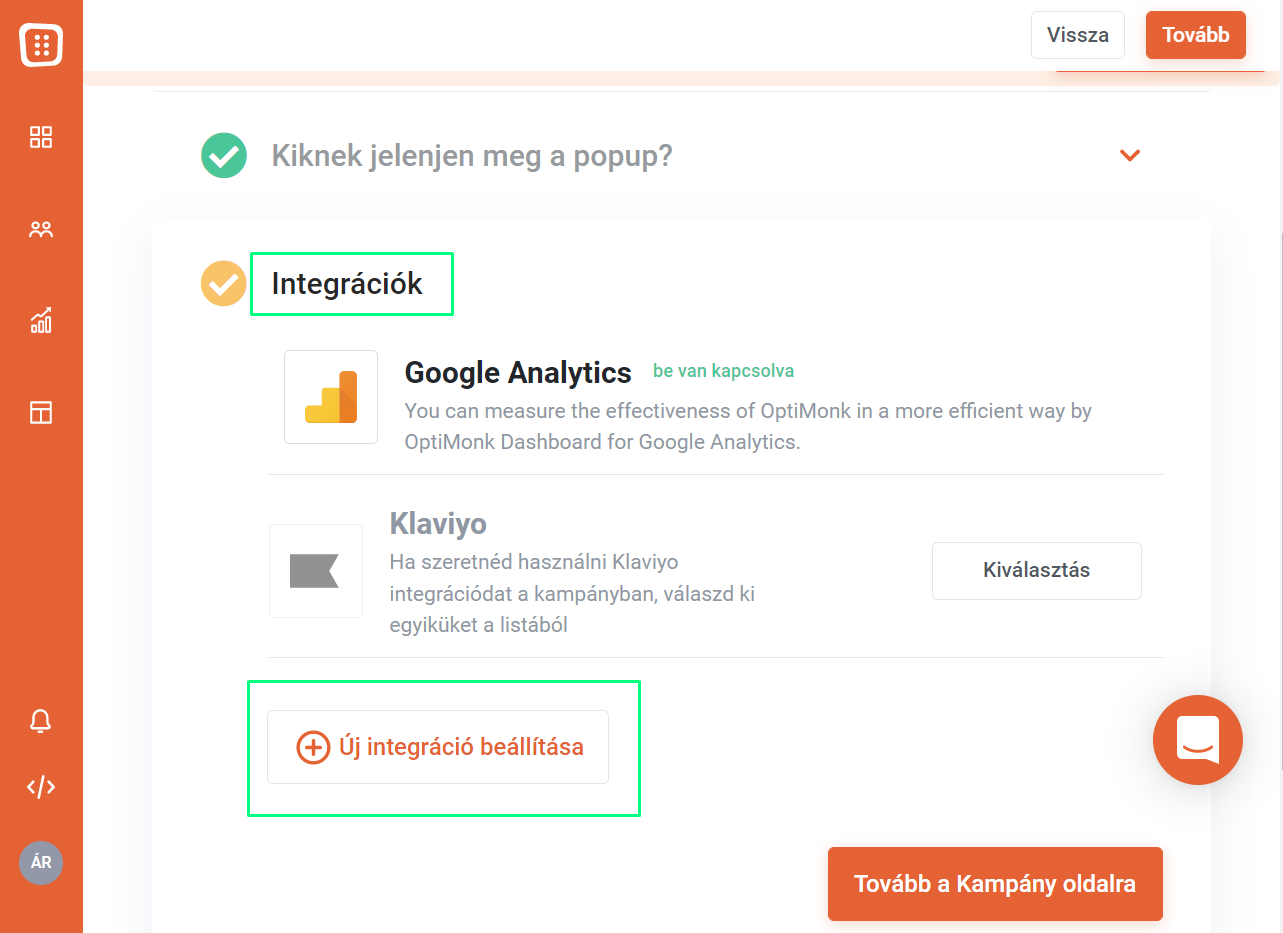
Task: Click the Integrációk section heading
Action: click(347, 284)
